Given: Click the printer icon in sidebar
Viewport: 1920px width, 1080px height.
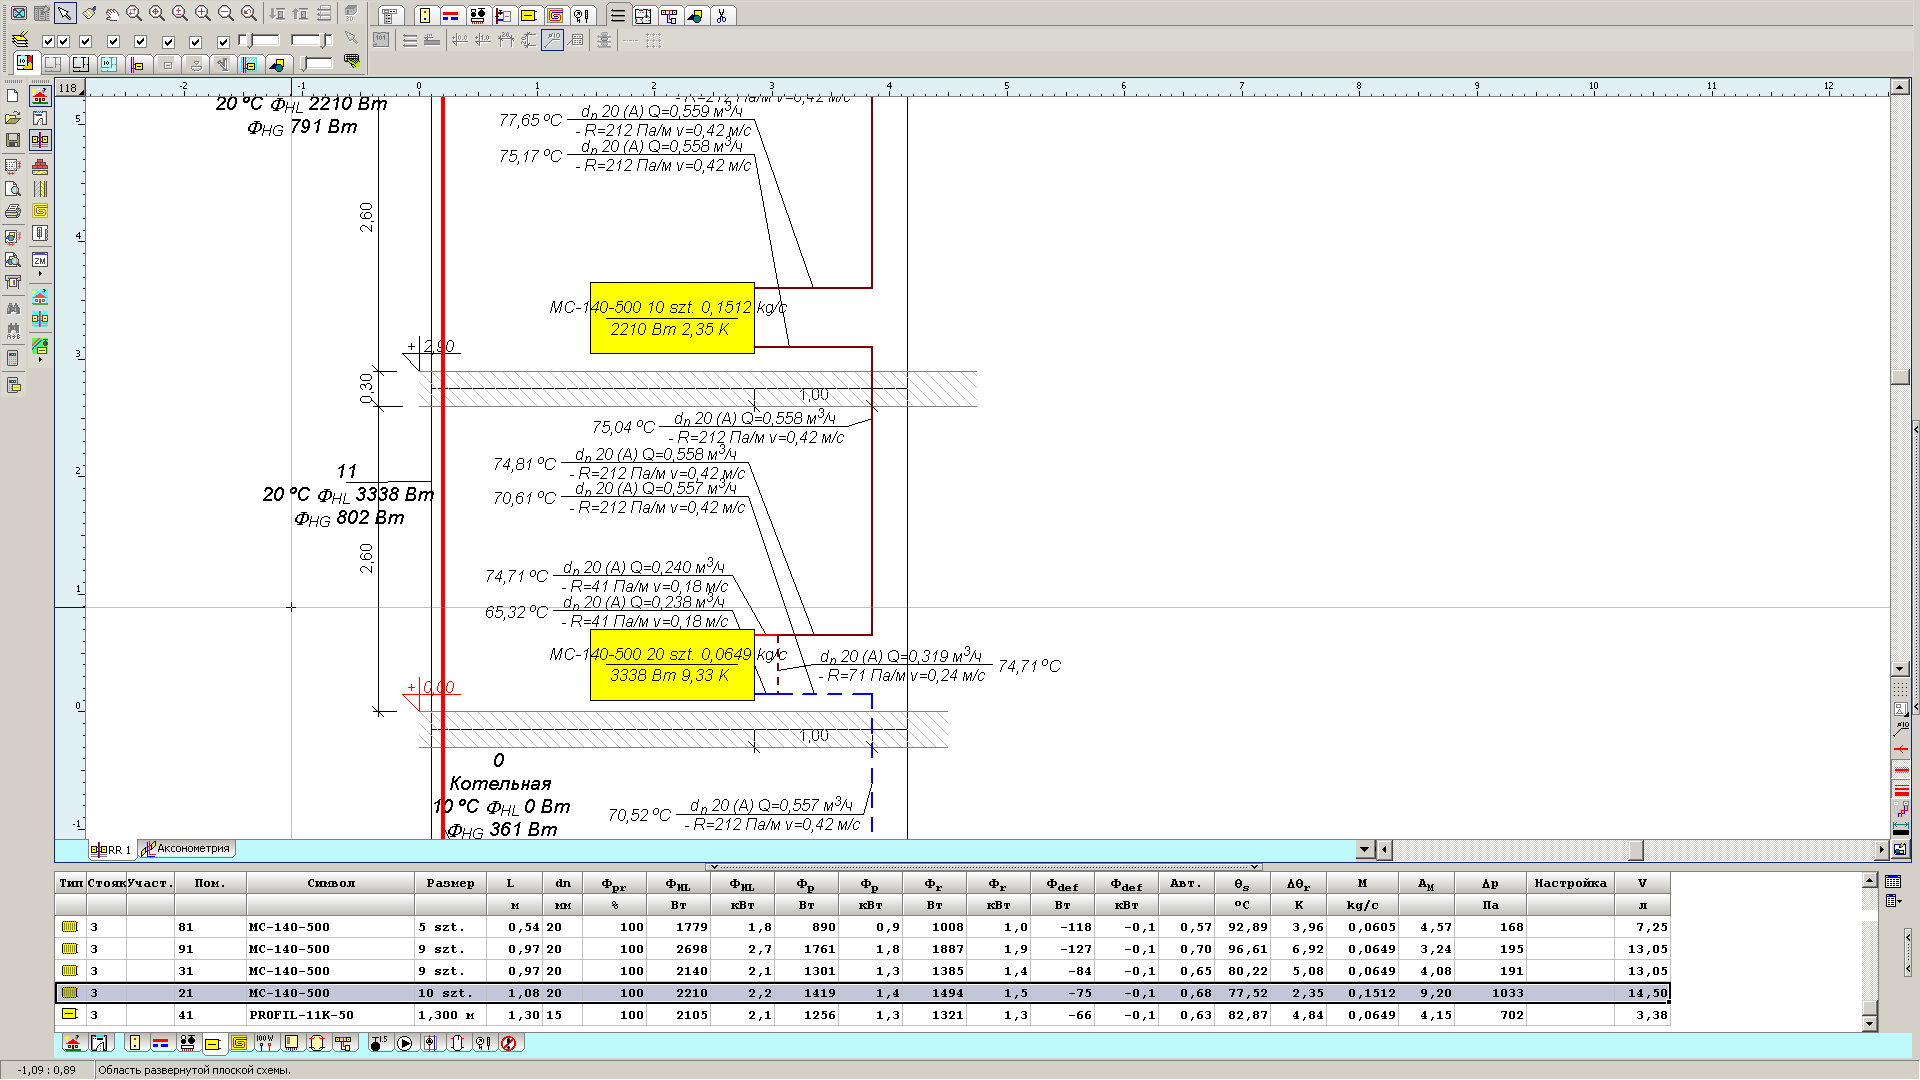Looking at the screenshot, I should [x=13, y=211].
